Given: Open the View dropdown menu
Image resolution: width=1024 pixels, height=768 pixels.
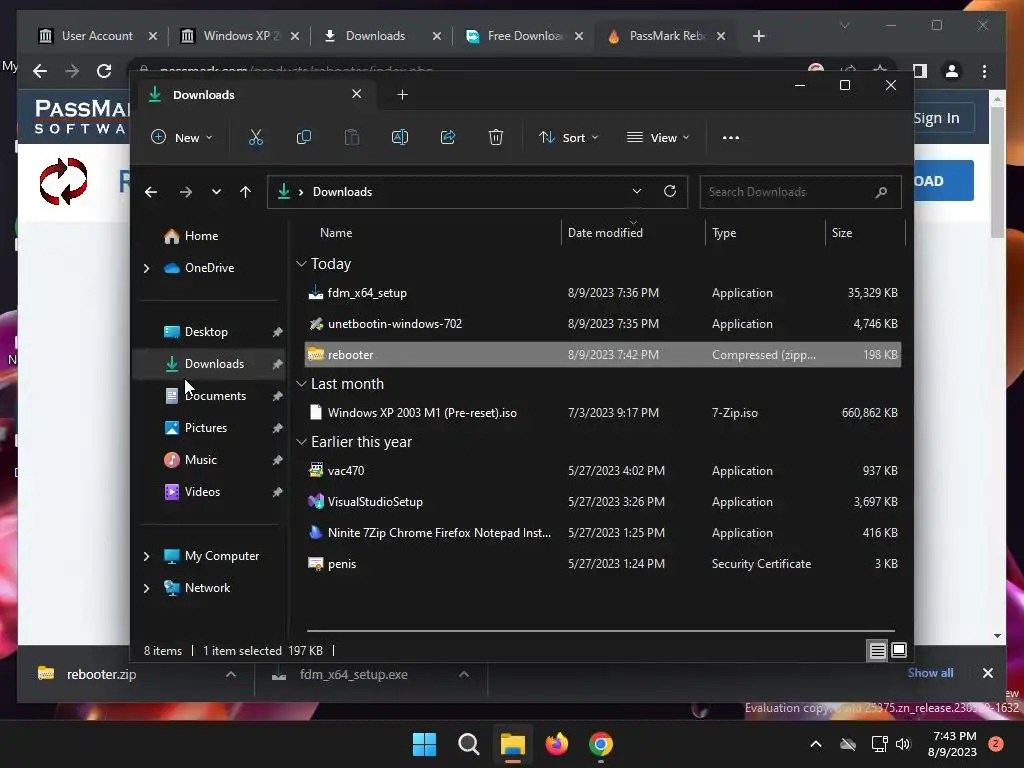Looking at the screenshot, I should pos(658,138).
